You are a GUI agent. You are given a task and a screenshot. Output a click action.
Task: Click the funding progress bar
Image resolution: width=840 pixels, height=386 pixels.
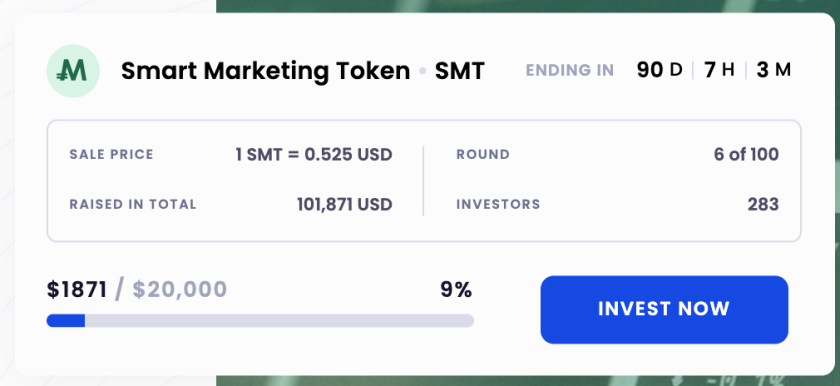point(260,321)
